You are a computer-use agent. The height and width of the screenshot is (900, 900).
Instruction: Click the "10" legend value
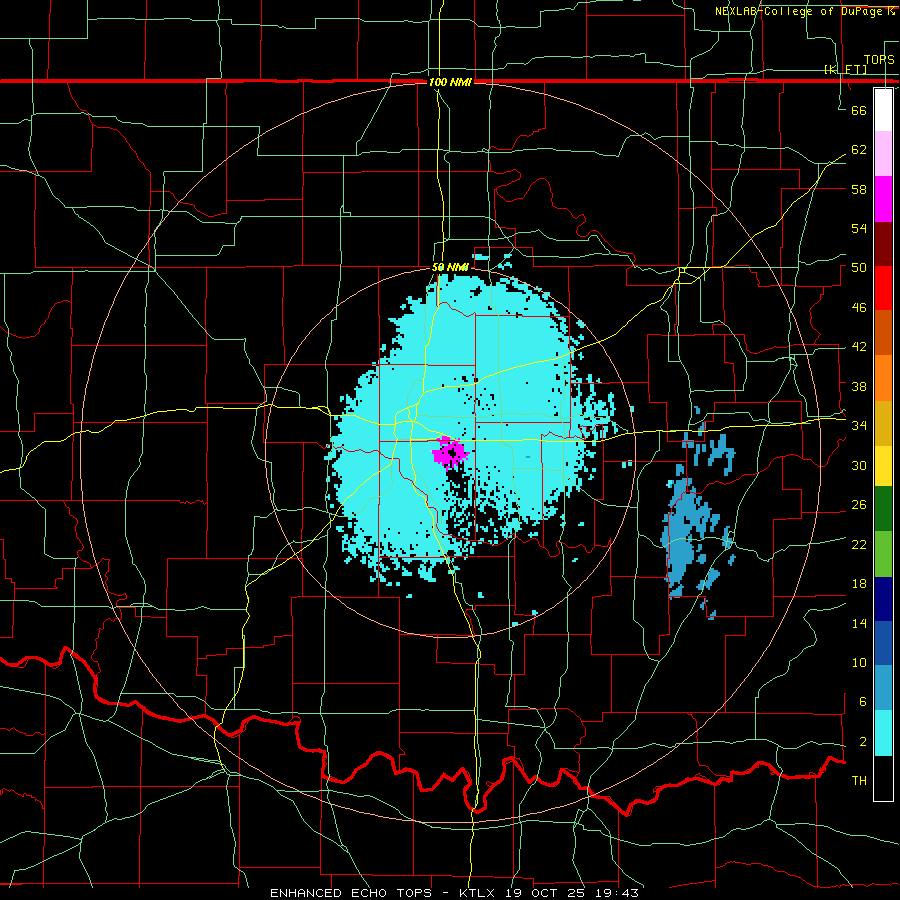pos(859,663)
